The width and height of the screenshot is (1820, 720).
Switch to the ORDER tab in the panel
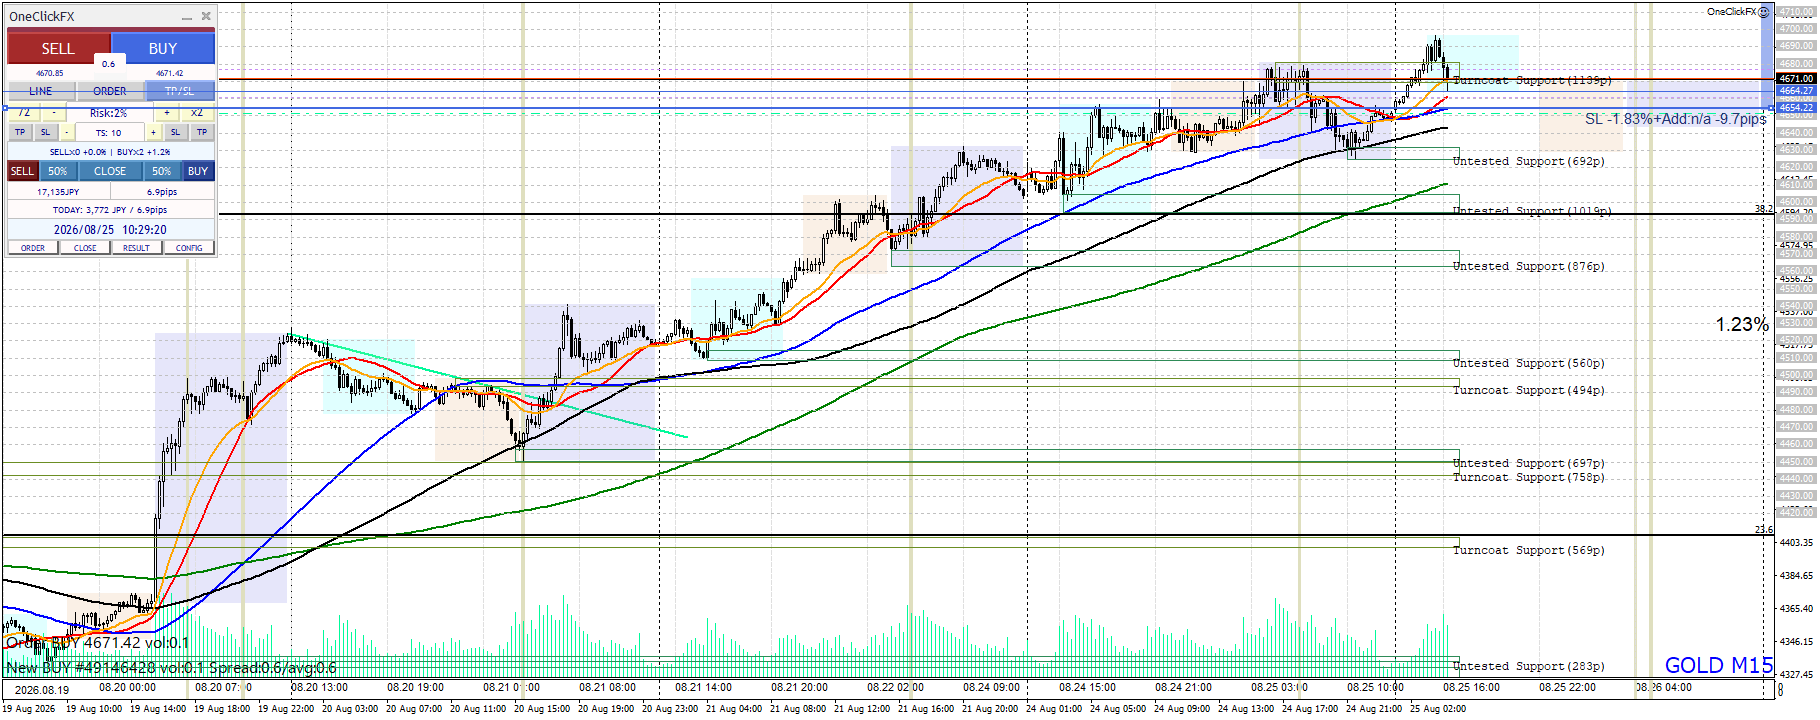[x=110, y=91]
